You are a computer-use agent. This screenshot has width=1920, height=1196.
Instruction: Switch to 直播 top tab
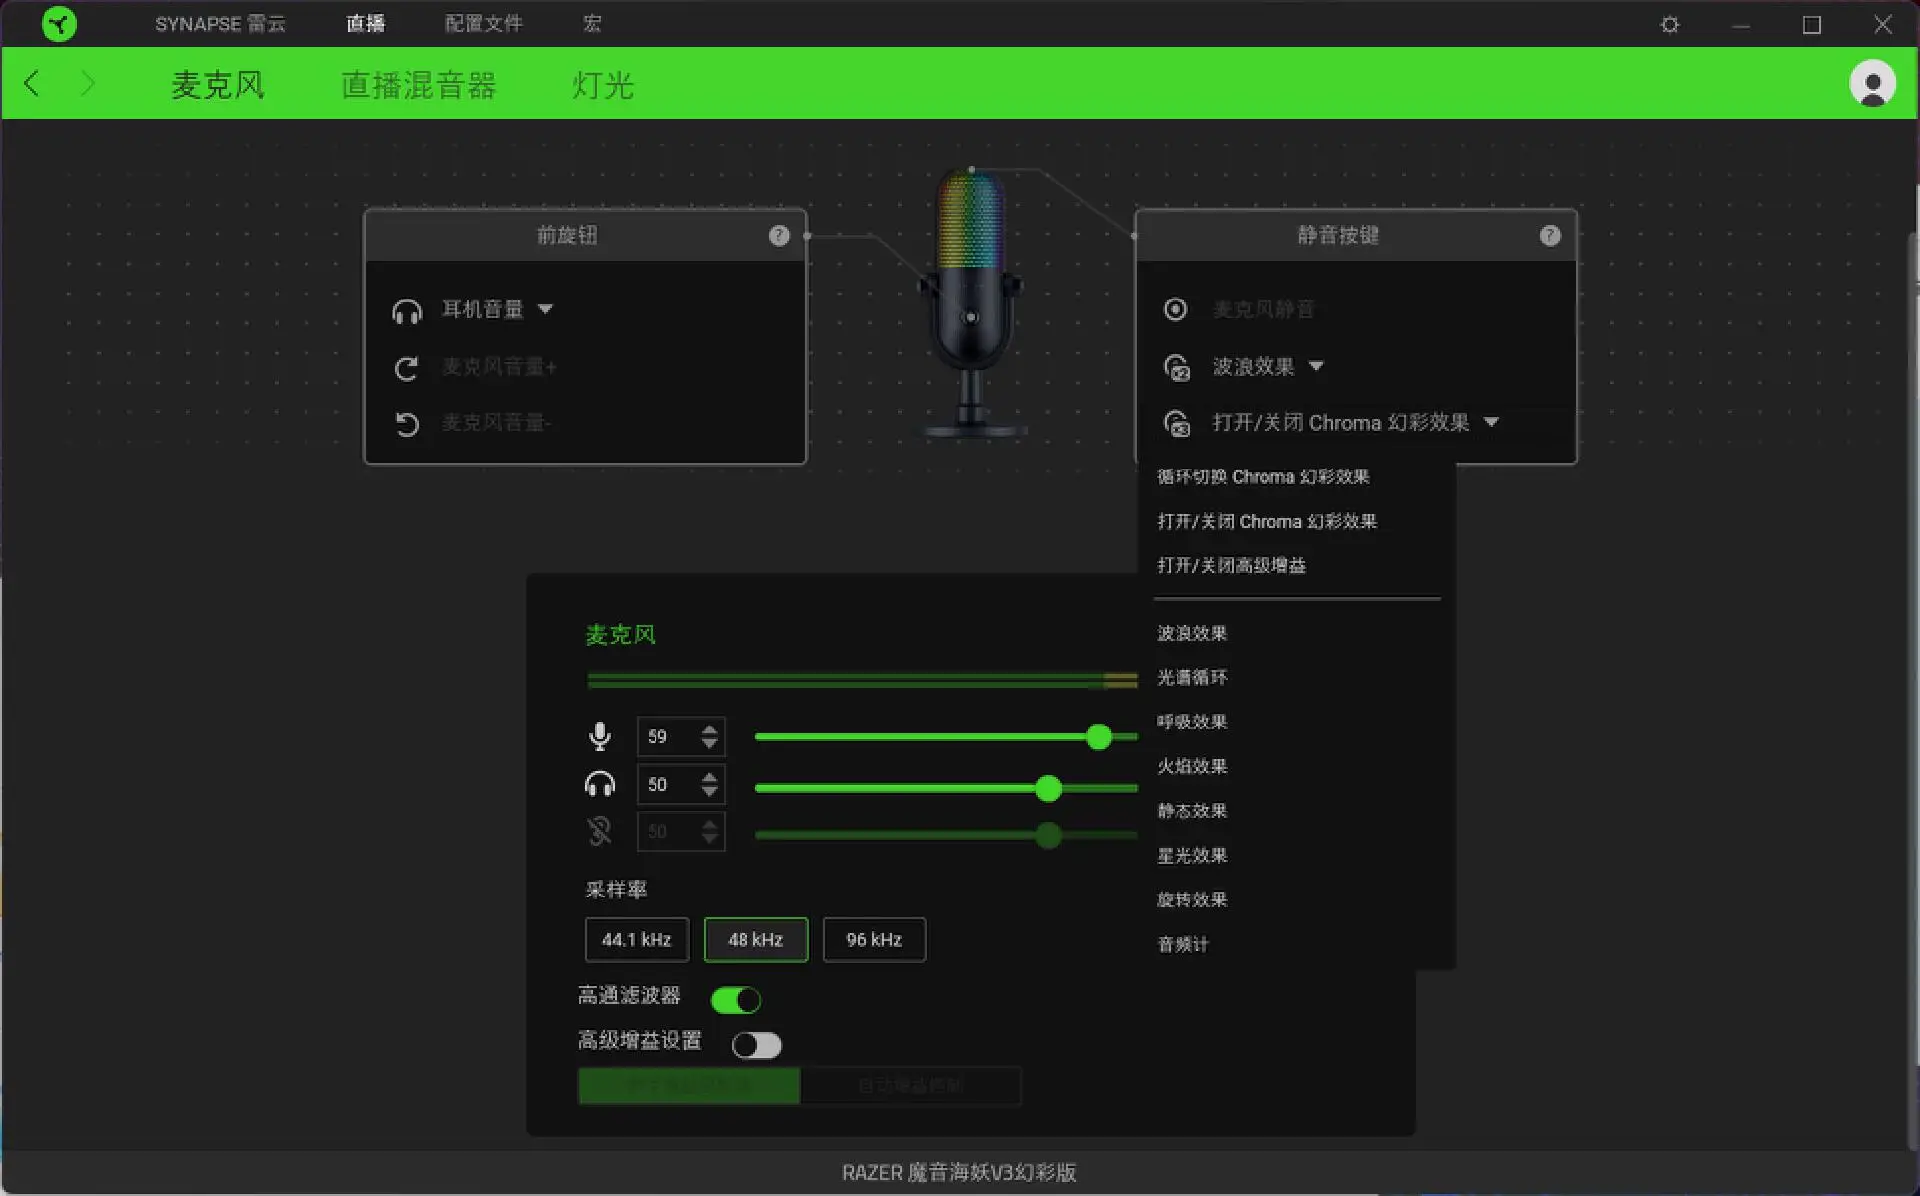point(365,23)
